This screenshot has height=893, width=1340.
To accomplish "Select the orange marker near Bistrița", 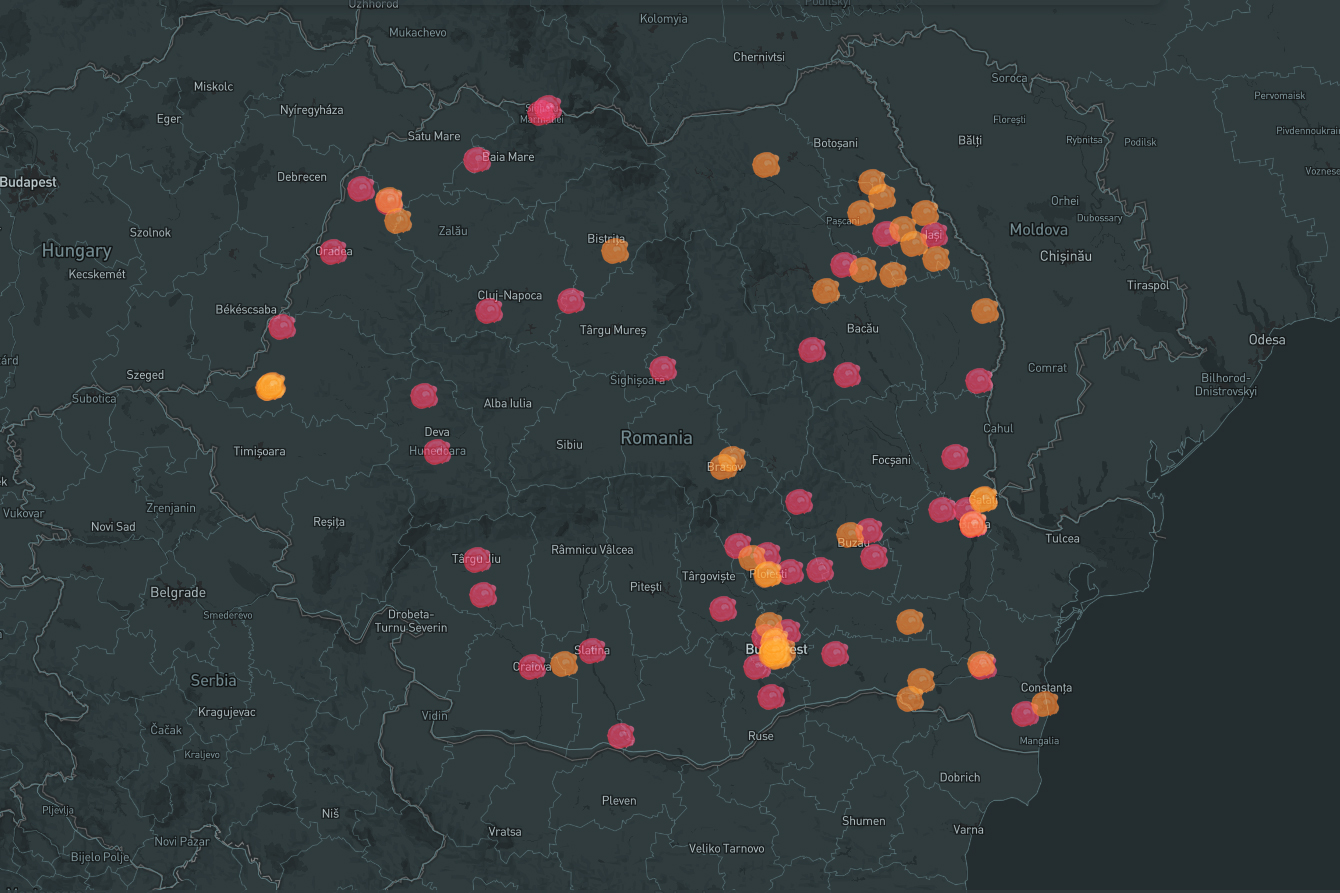I will tap(615, 251).
